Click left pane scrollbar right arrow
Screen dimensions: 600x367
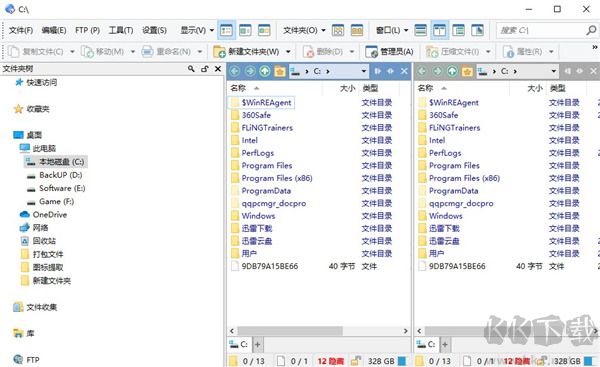[x=406, y=331]
